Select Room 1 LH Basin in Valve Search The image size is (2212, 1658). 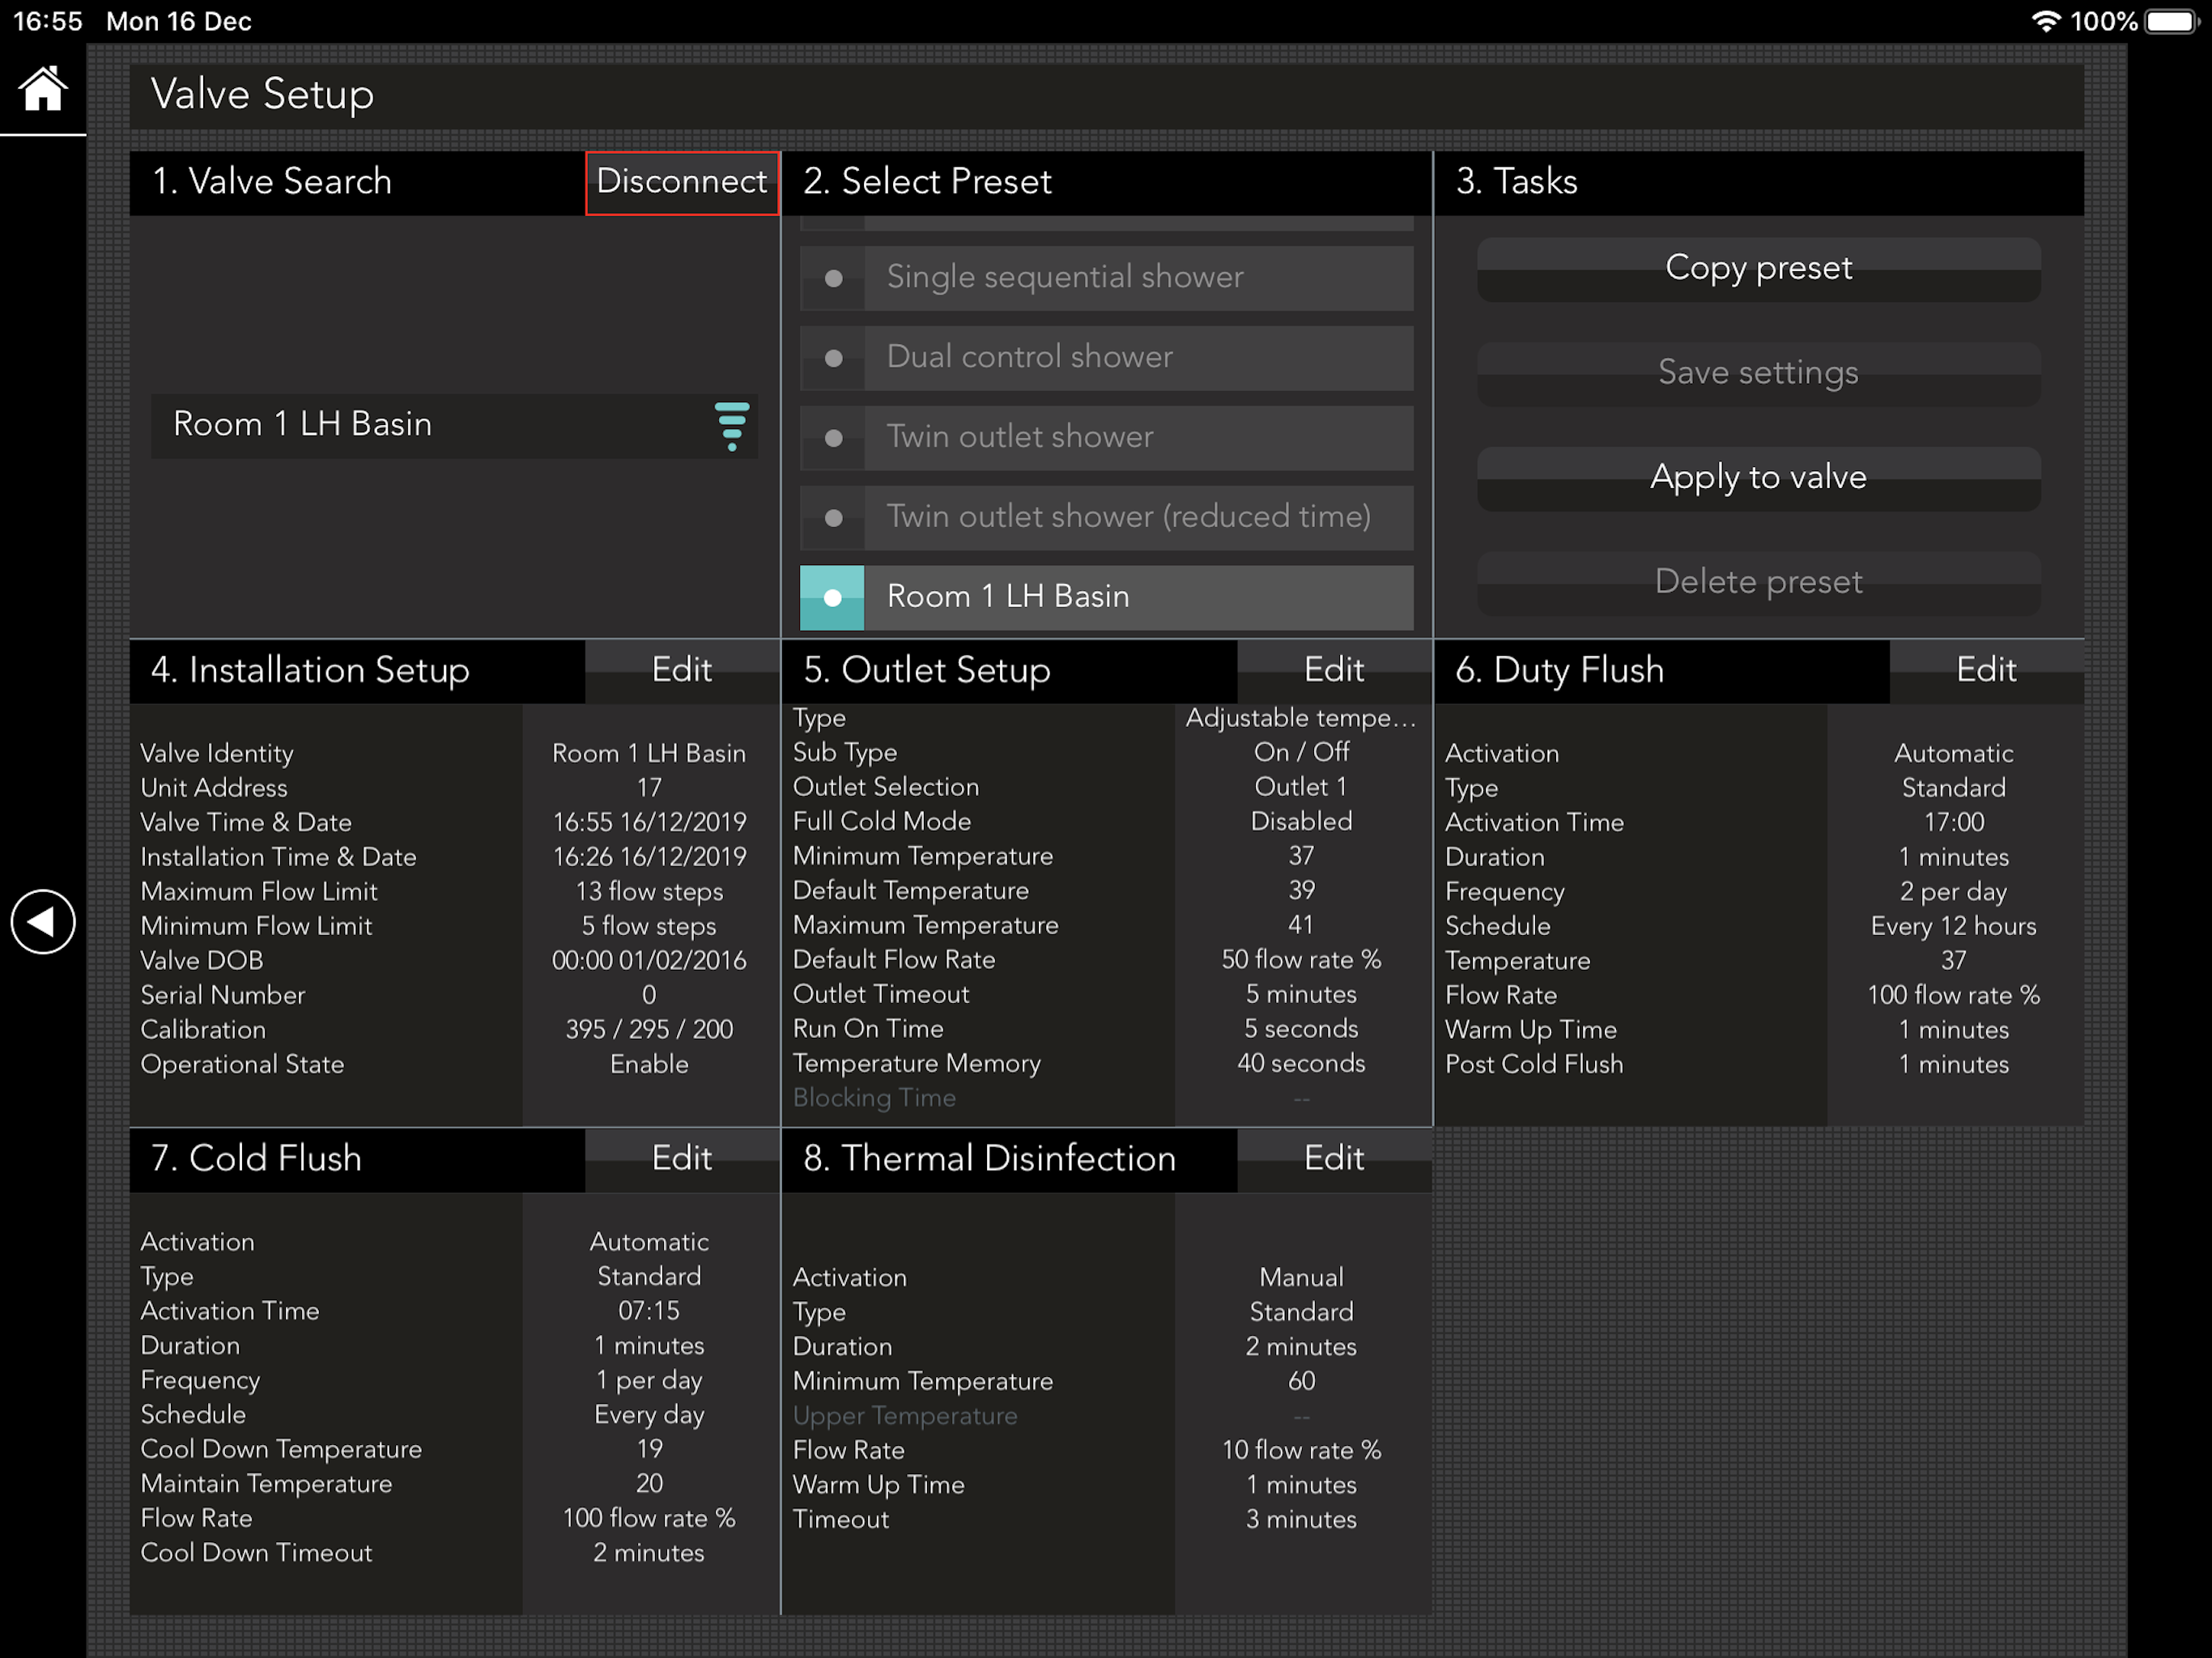[x=454, y=425]
